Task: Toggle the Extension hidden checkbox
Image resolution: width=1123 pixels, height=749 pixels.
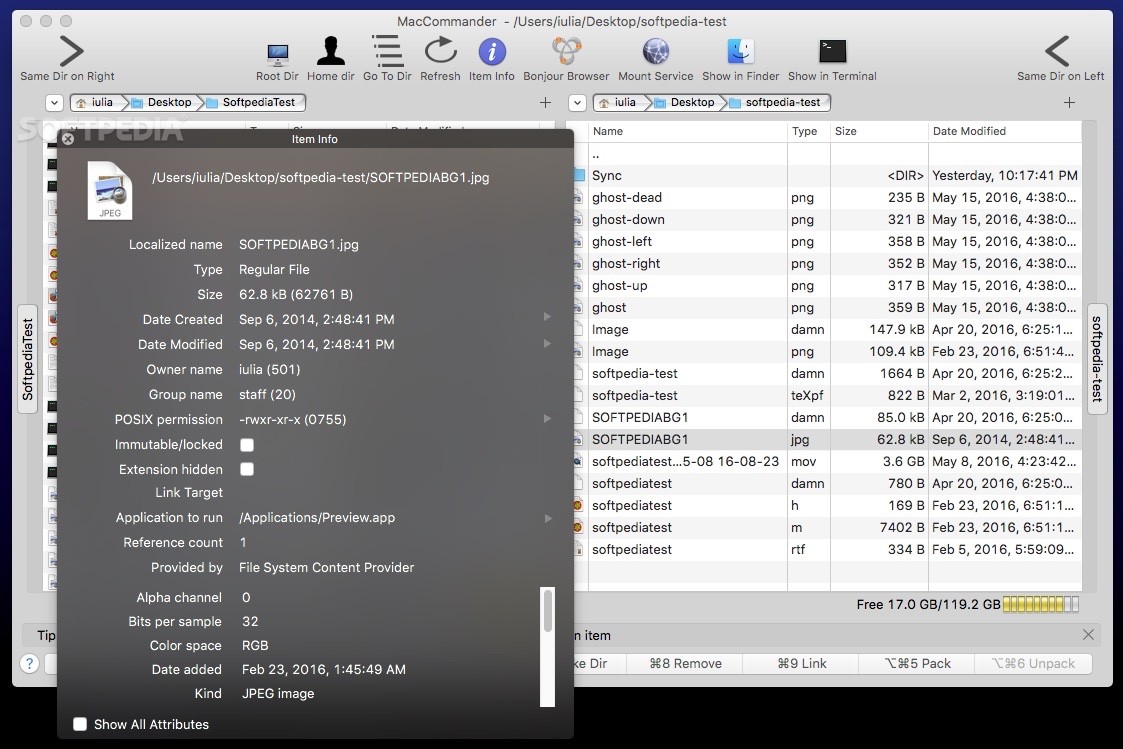Action: (247, 469)
